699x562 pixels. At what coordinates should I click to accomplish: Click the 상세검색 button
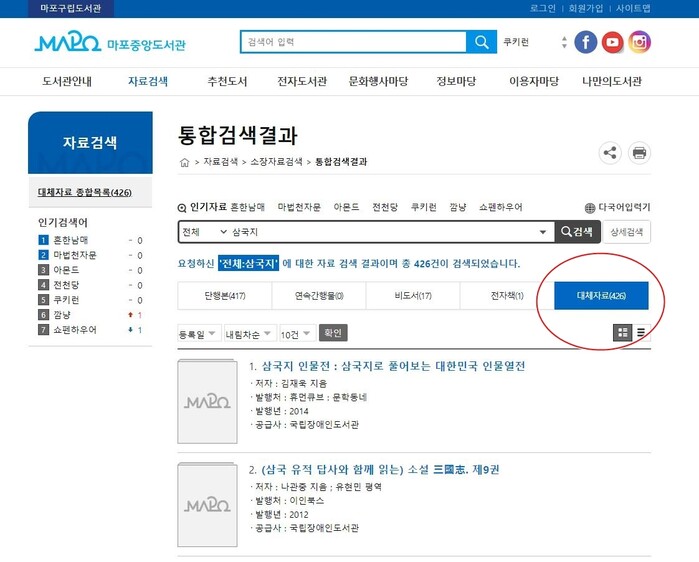click(626, 232)
